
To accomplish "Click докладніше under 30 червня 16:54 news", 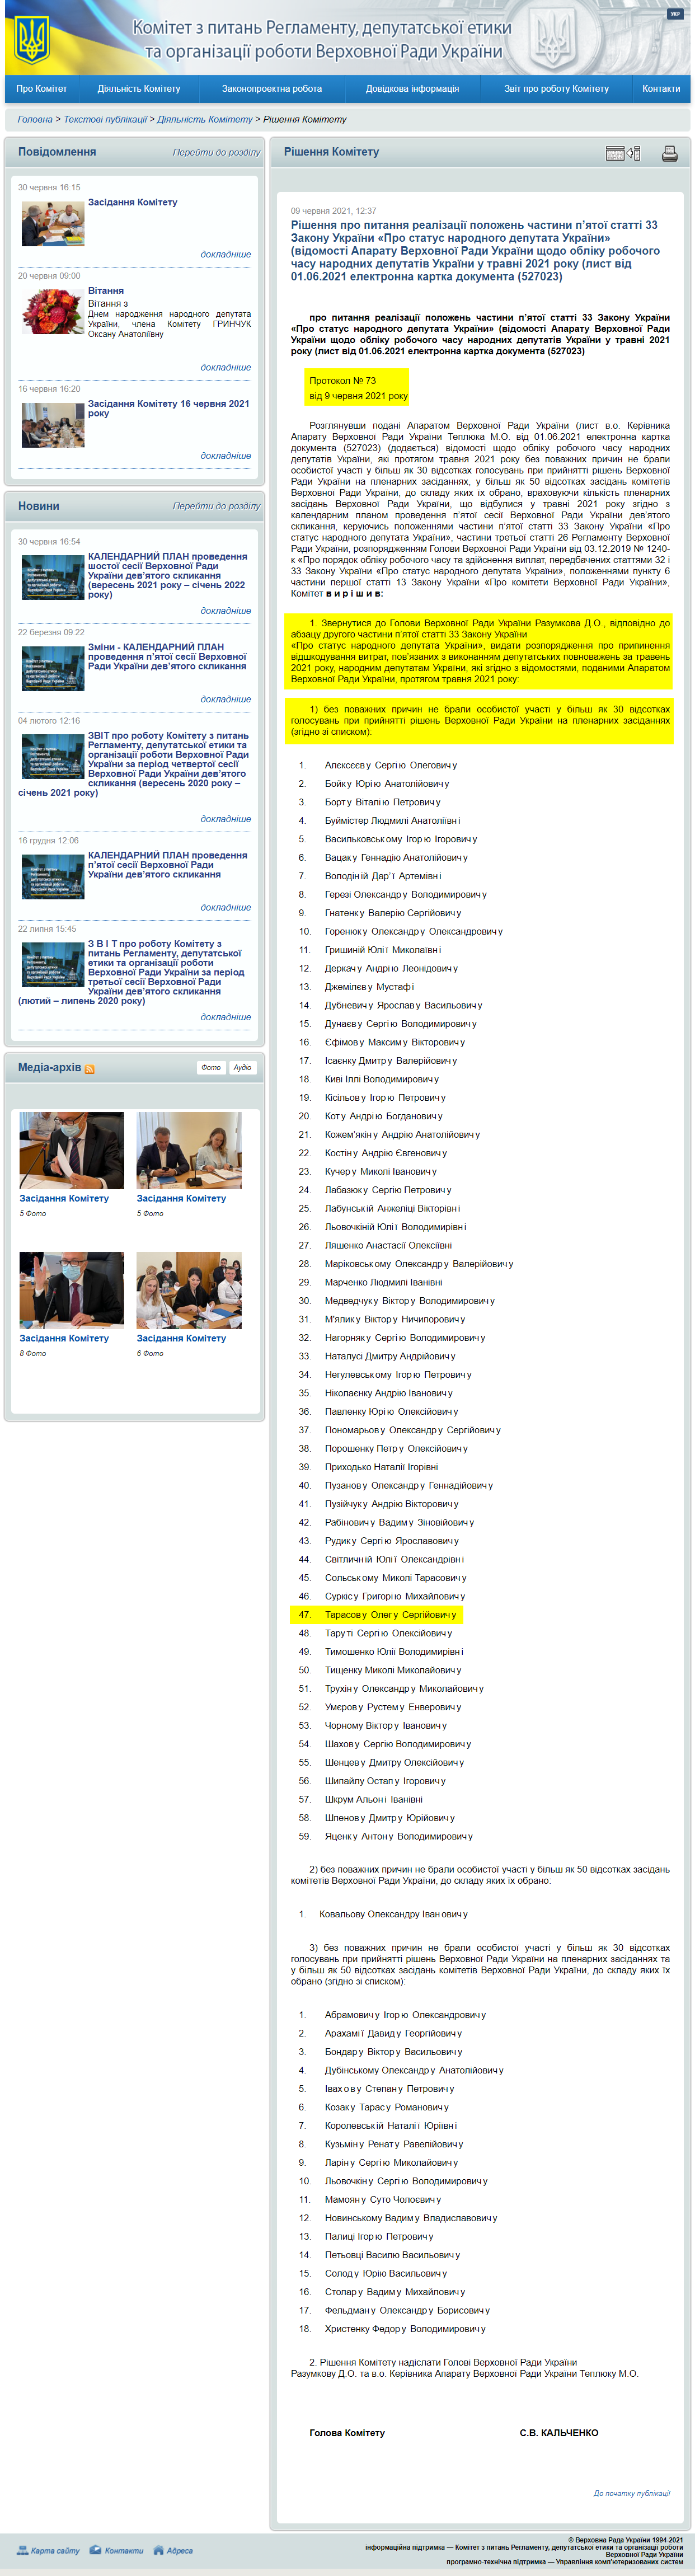I will (x=226, y=610).
